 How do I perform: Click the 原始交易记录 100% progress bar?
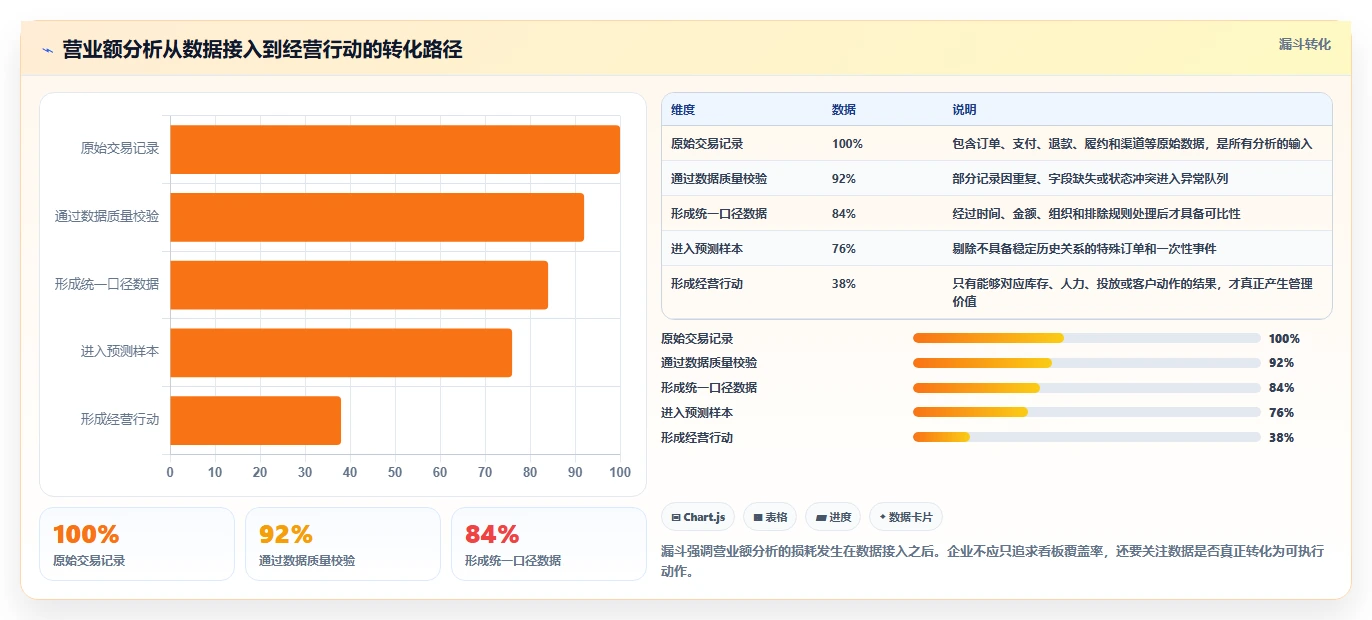pyautogui.click(x=1086, y=338)
